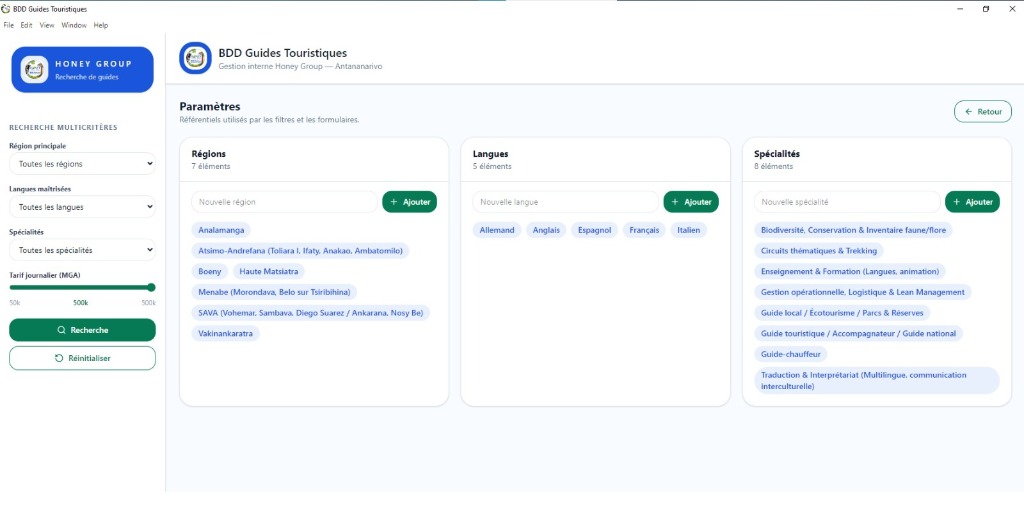Click the '7 éléments' count under Régions
The height and width of the screenshot is (524, 1024).
pos(210,167)
